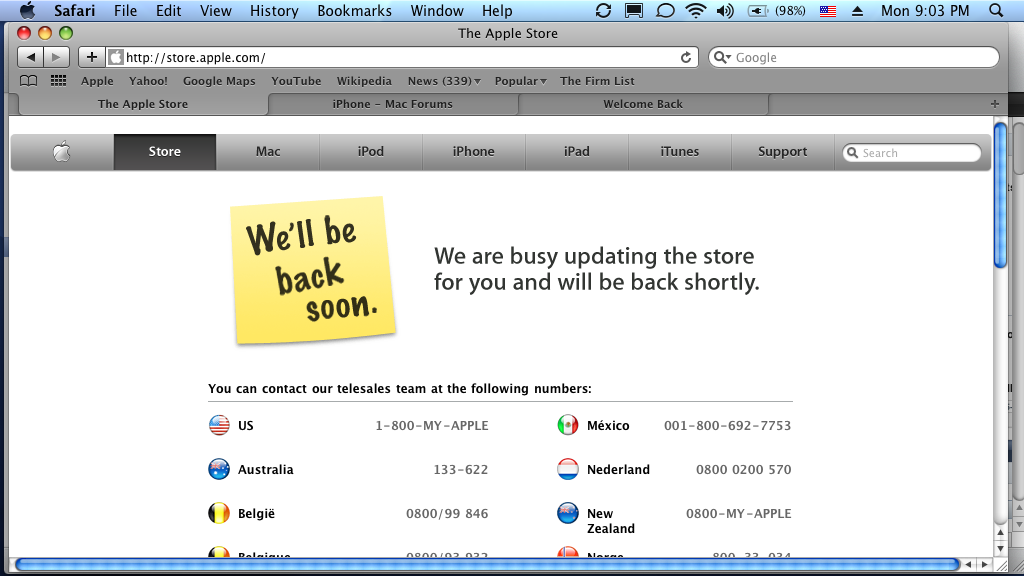Image resolution: width=1024 pixels, height=576 pixels.
Task: Click the clock showing Mon 9:03 PM
Action: (925, 10)
